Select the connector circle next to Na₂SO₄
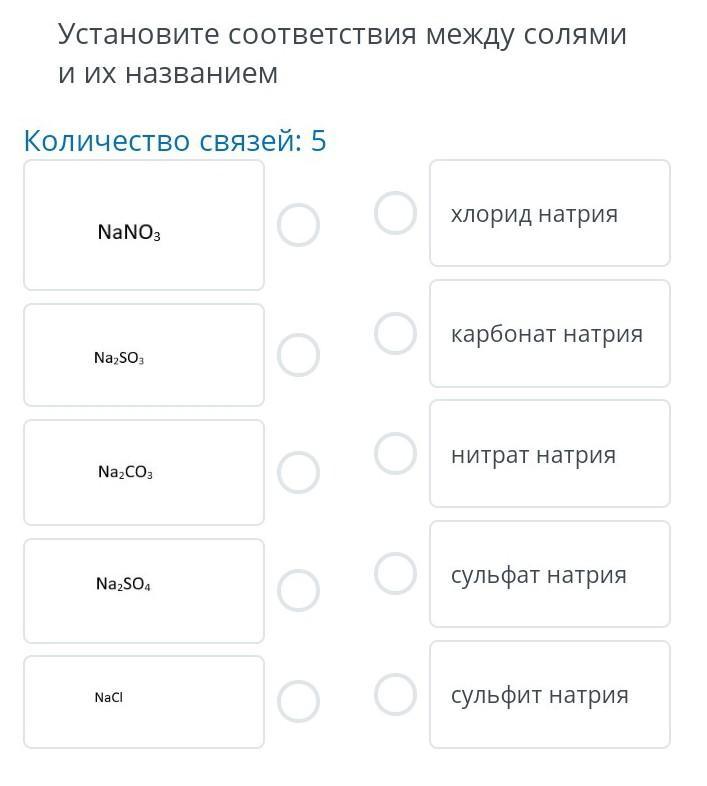This screenshot has width=707, height=786. coord(298,590)
